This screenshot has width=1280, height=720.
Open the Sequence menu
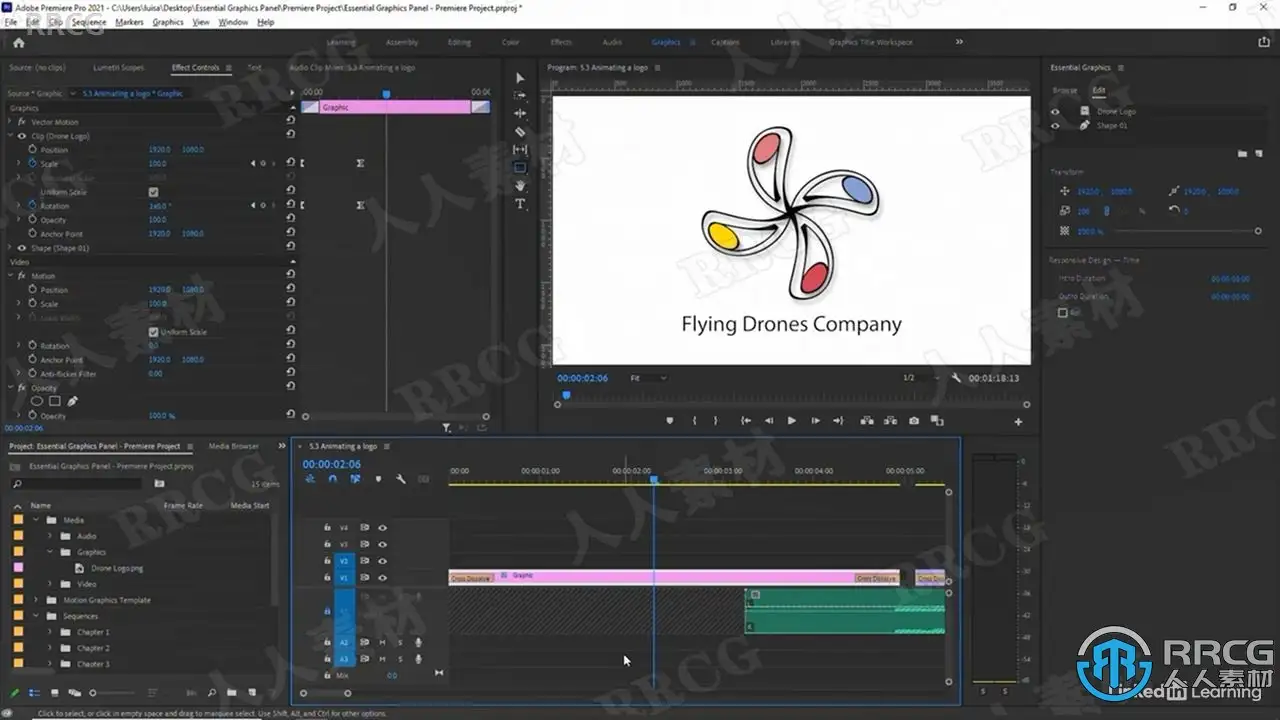(x=89, y=22)
